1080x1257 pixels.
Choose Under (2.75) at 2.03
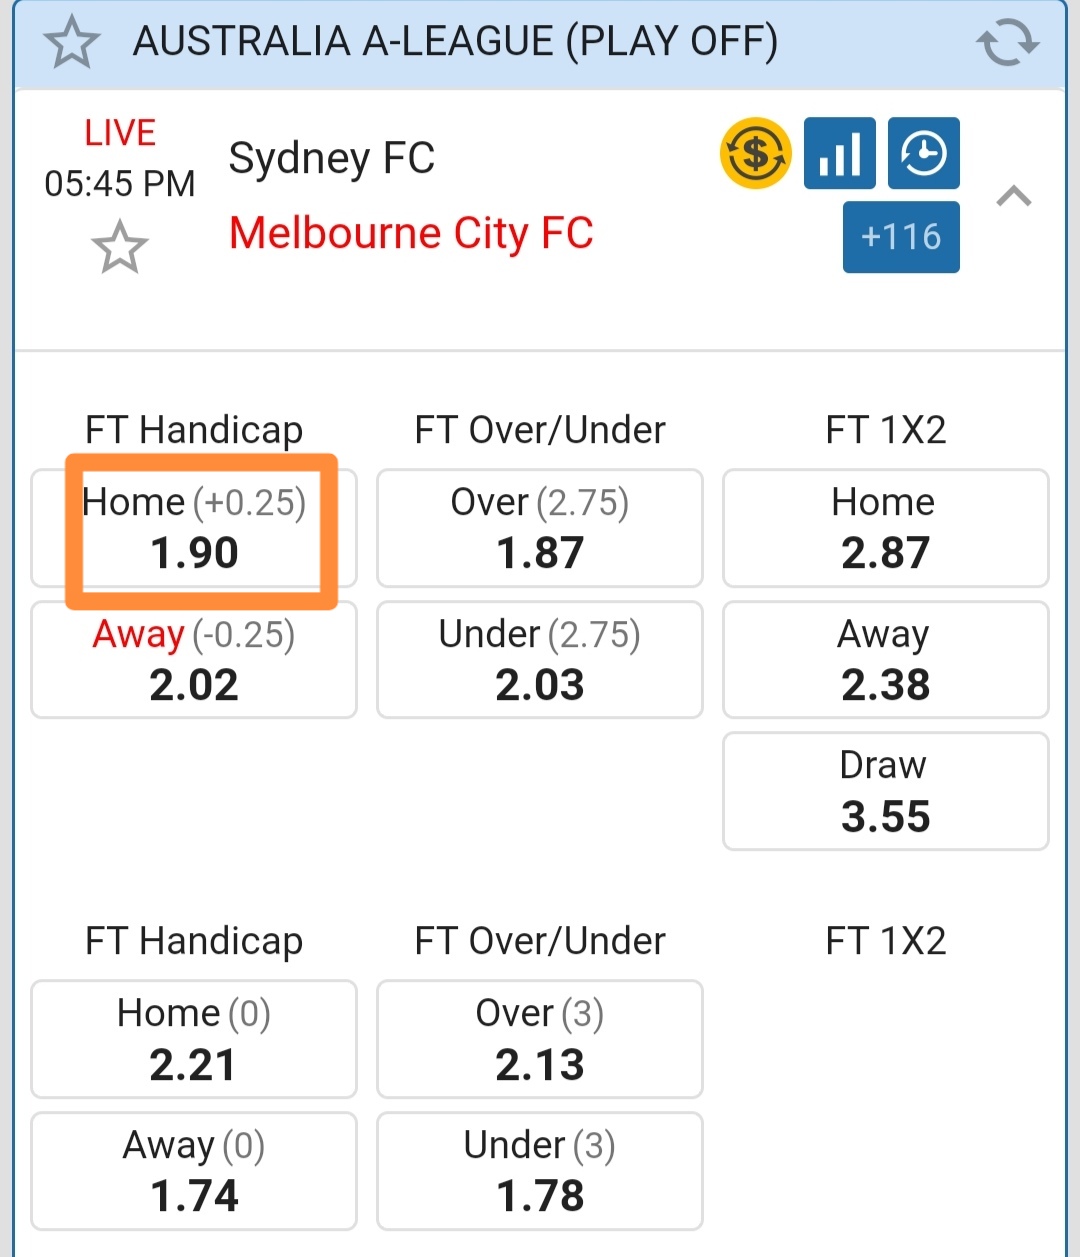(540, 660)
